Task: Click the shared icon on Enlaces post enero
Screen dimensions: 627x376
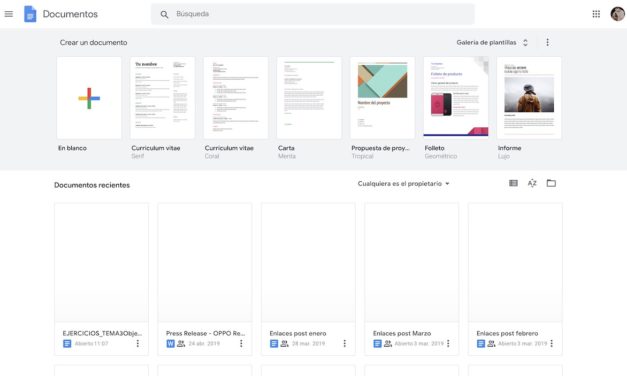Action: tap(284, 343)
